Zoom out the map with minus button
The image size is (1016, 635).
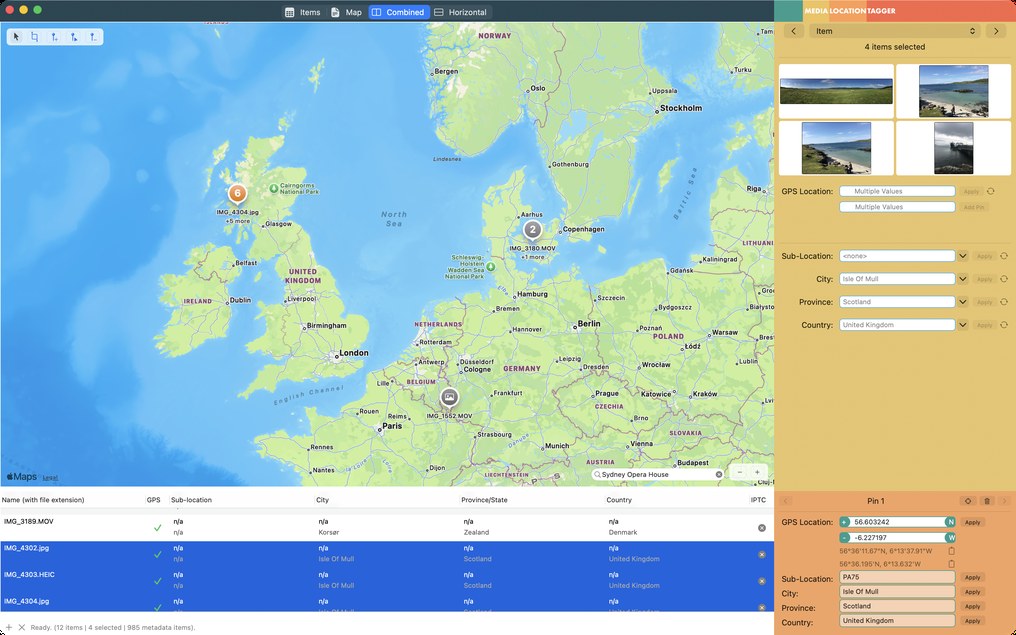coord(739,472)
